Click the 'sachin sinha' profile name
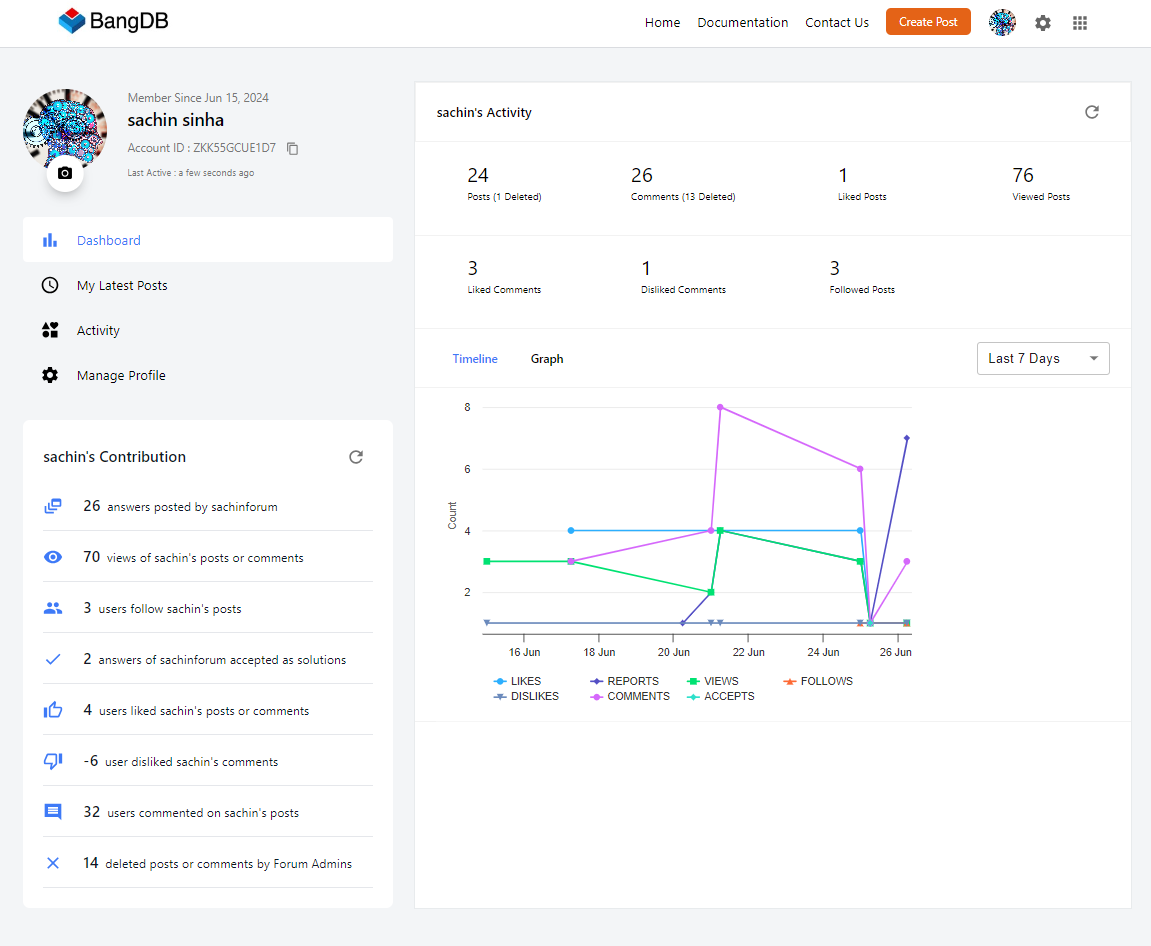This screenshot has width=1151, height=946. (x=175, y=120)
